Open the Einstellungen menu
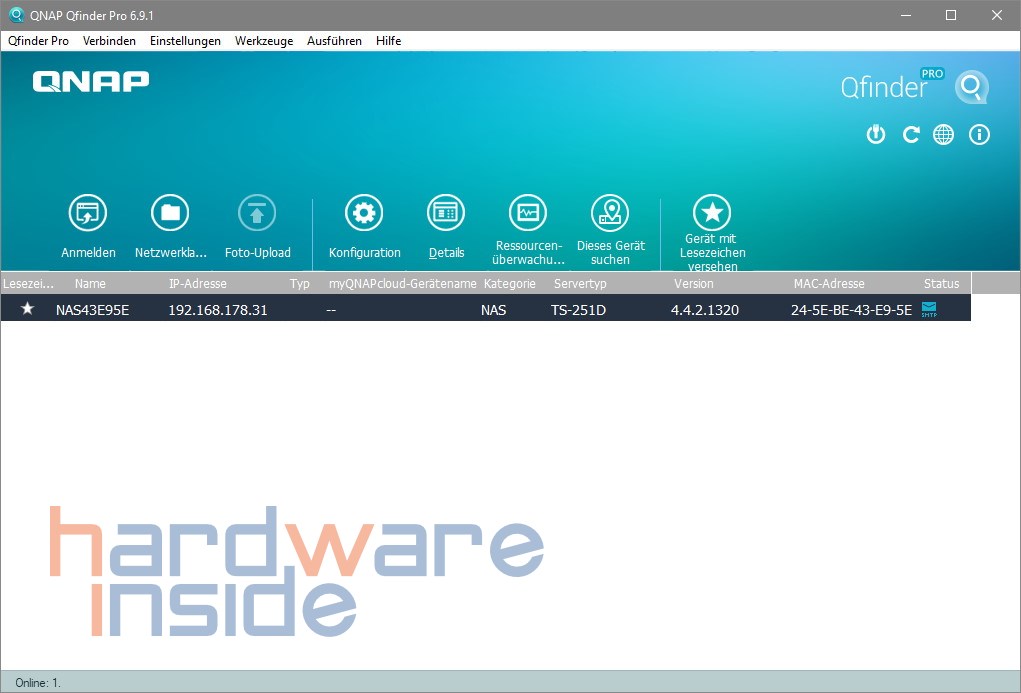Image resolution: width=1021 pixels, height=693 pixels. point(185,41)
